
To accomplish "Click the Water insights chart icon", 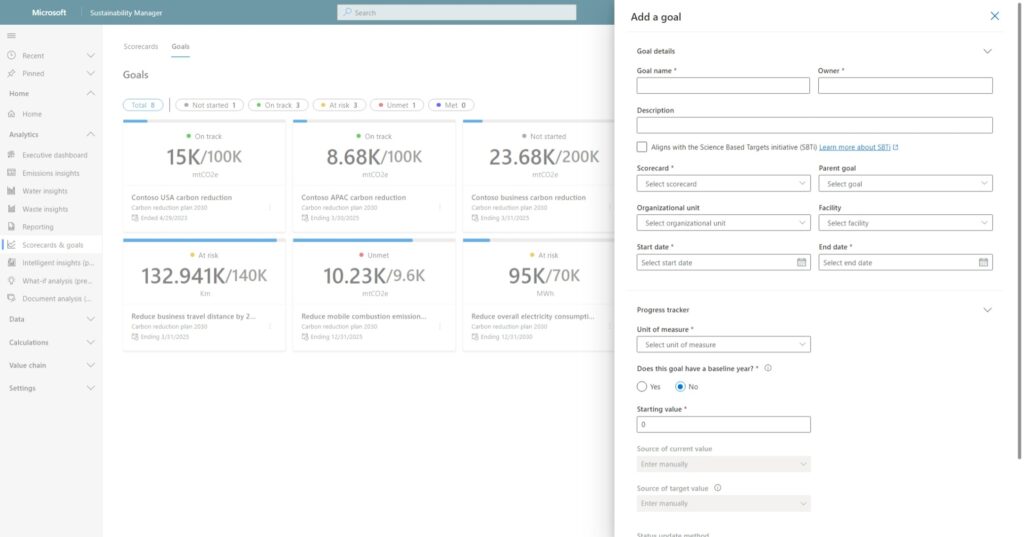I will click(x=11, y=191).
